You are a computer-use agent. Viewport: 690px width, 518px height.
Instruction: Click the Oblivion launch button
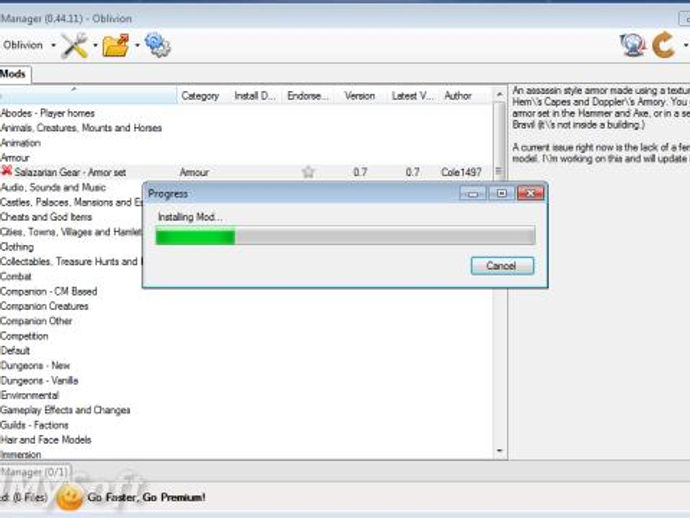(x=22, y=45)
